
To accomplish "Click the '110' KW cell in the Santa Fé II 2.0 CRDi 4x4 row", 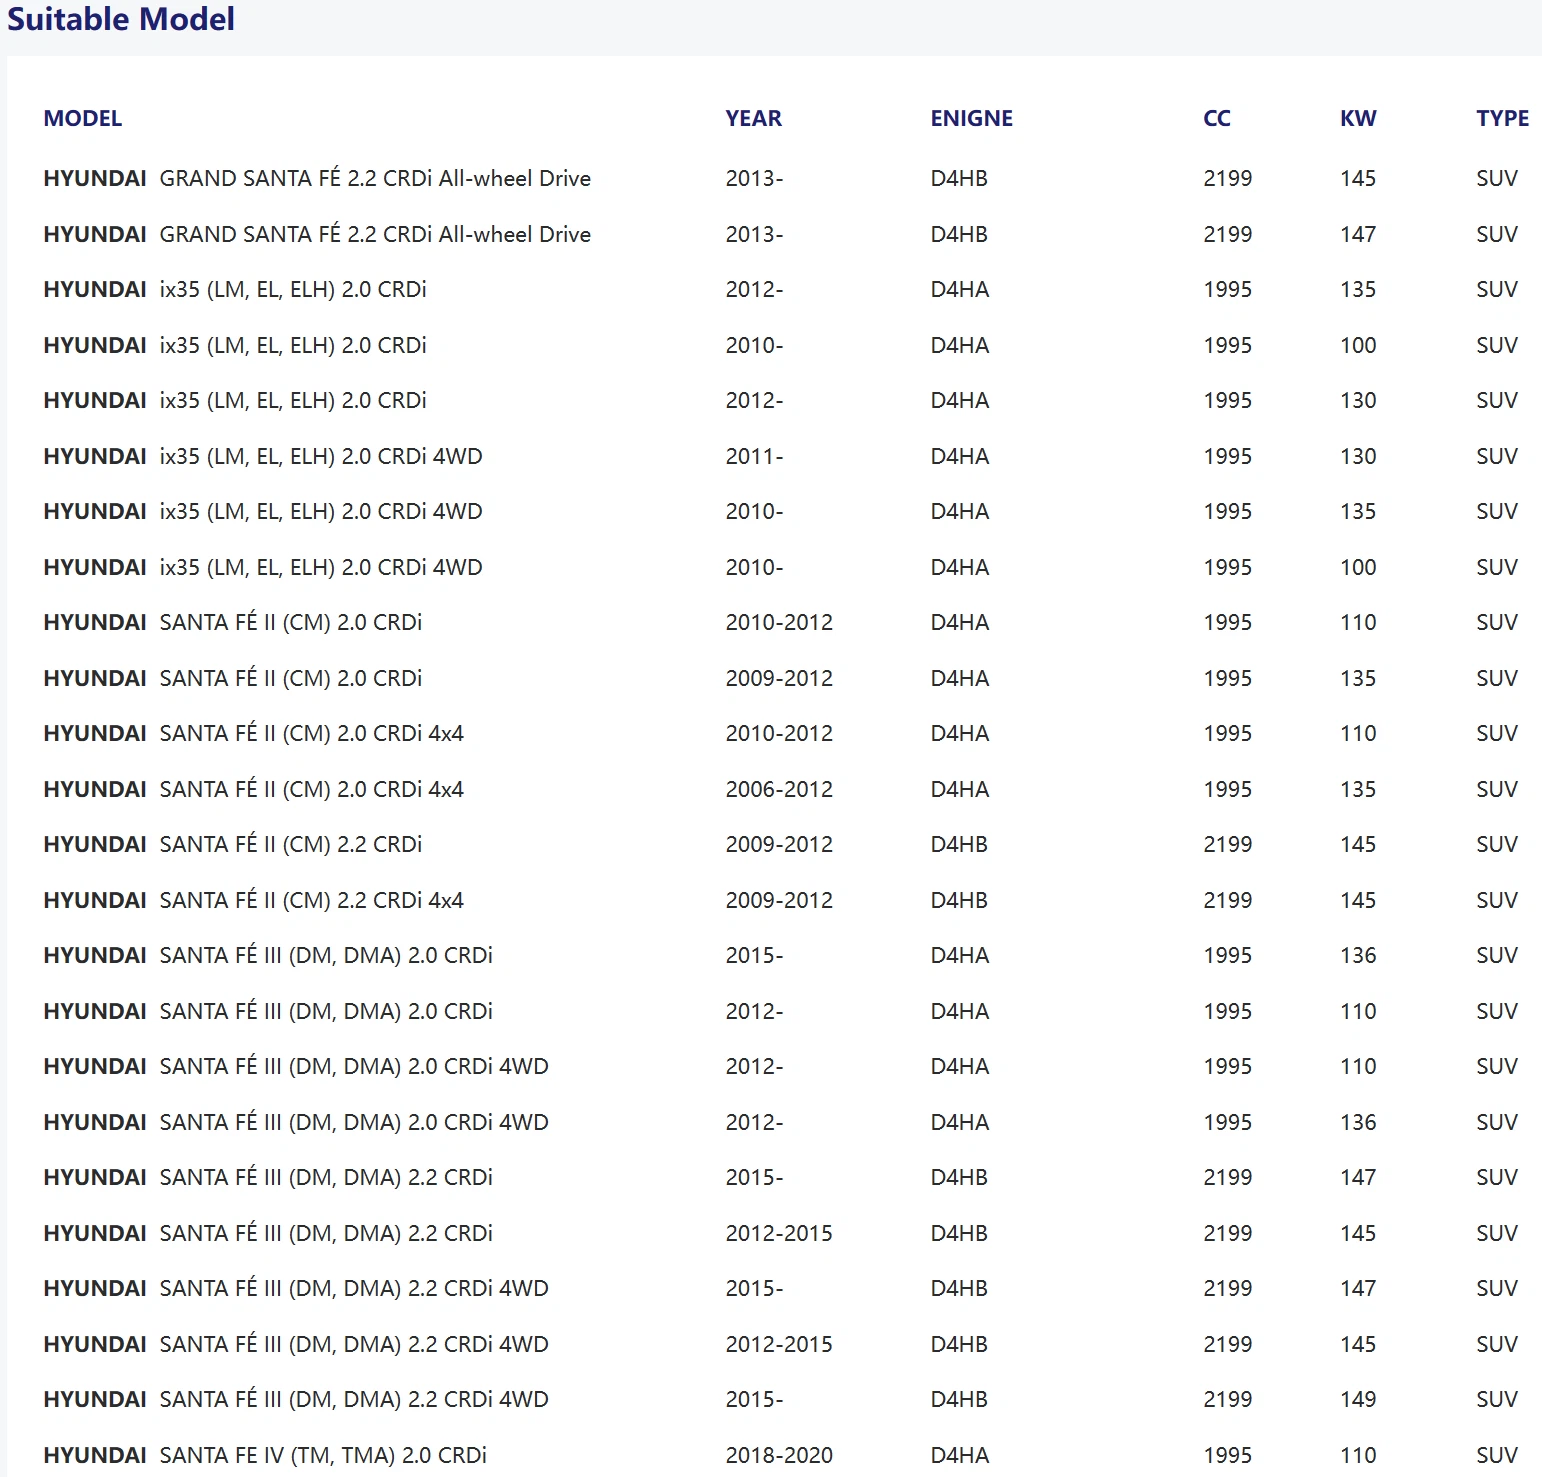I will pos(1358,733).
